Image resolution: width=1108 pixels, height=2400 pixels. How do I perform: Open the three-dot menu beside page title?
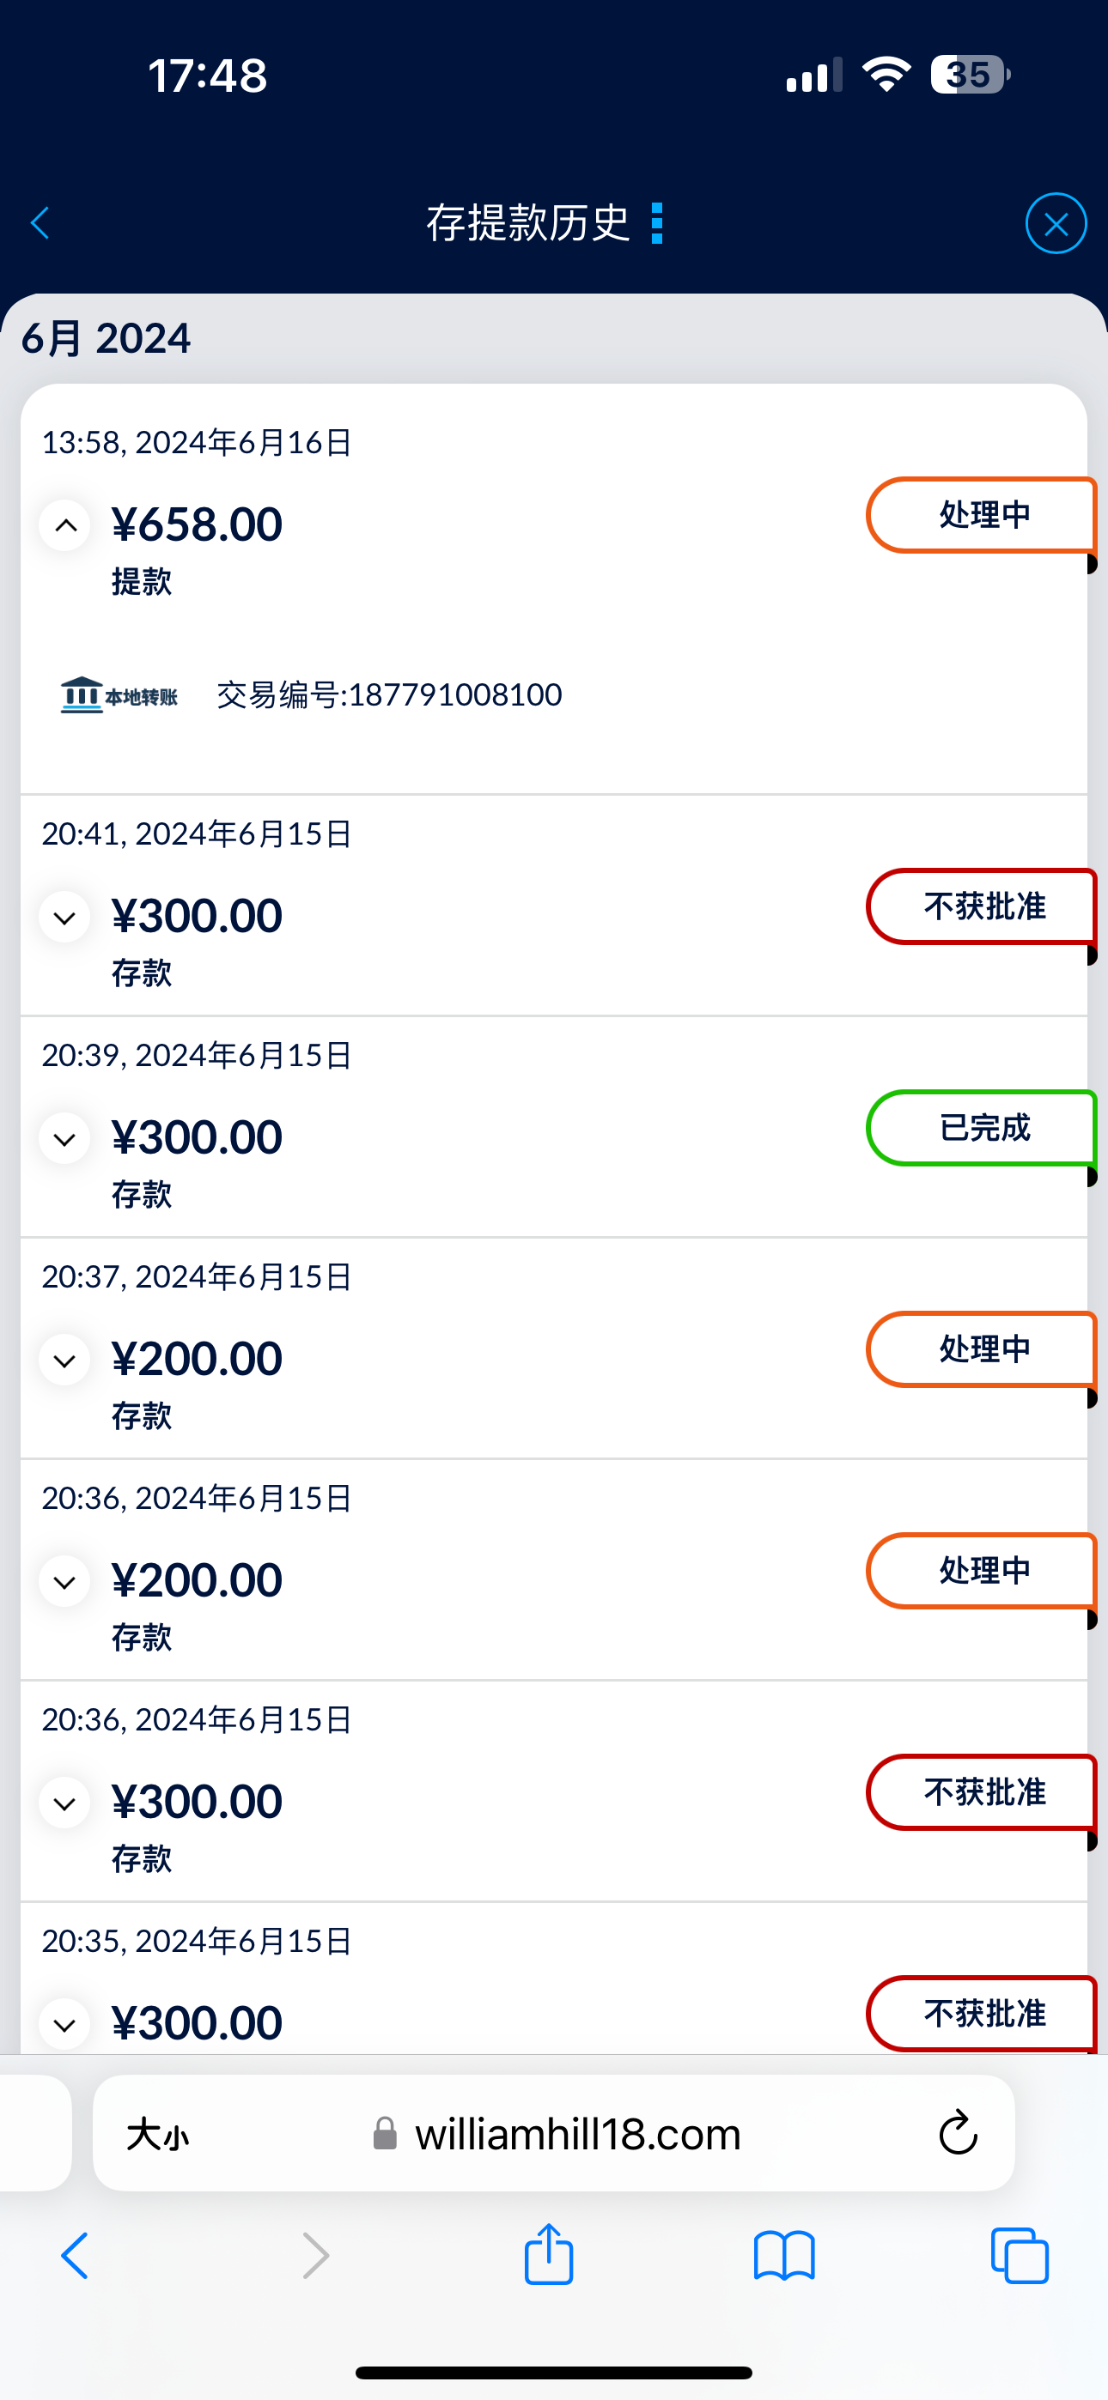(x=657, y=223)
